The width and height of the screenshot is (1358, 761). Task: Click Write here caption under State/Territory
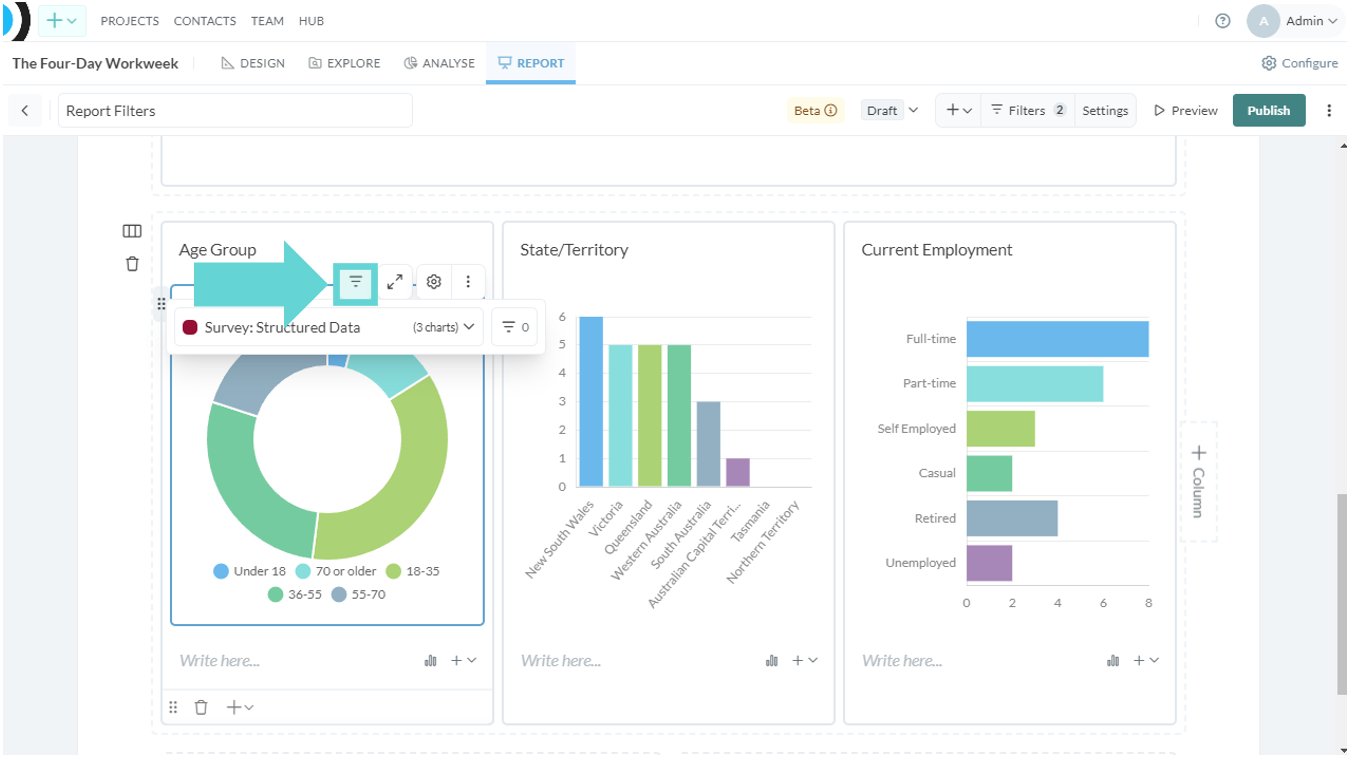click(561, 661)
